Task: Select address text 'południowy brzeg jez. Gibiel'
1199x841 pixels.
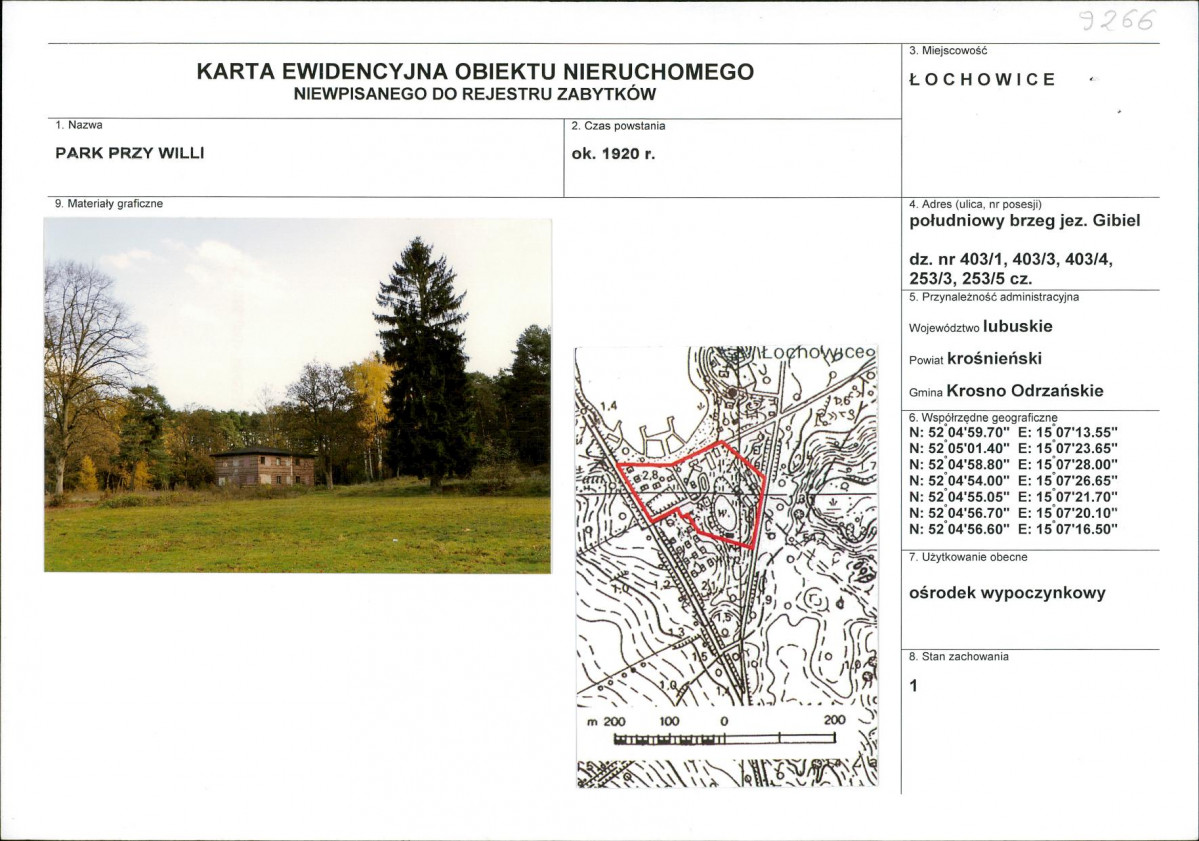Action: [x=1025, y=221]
